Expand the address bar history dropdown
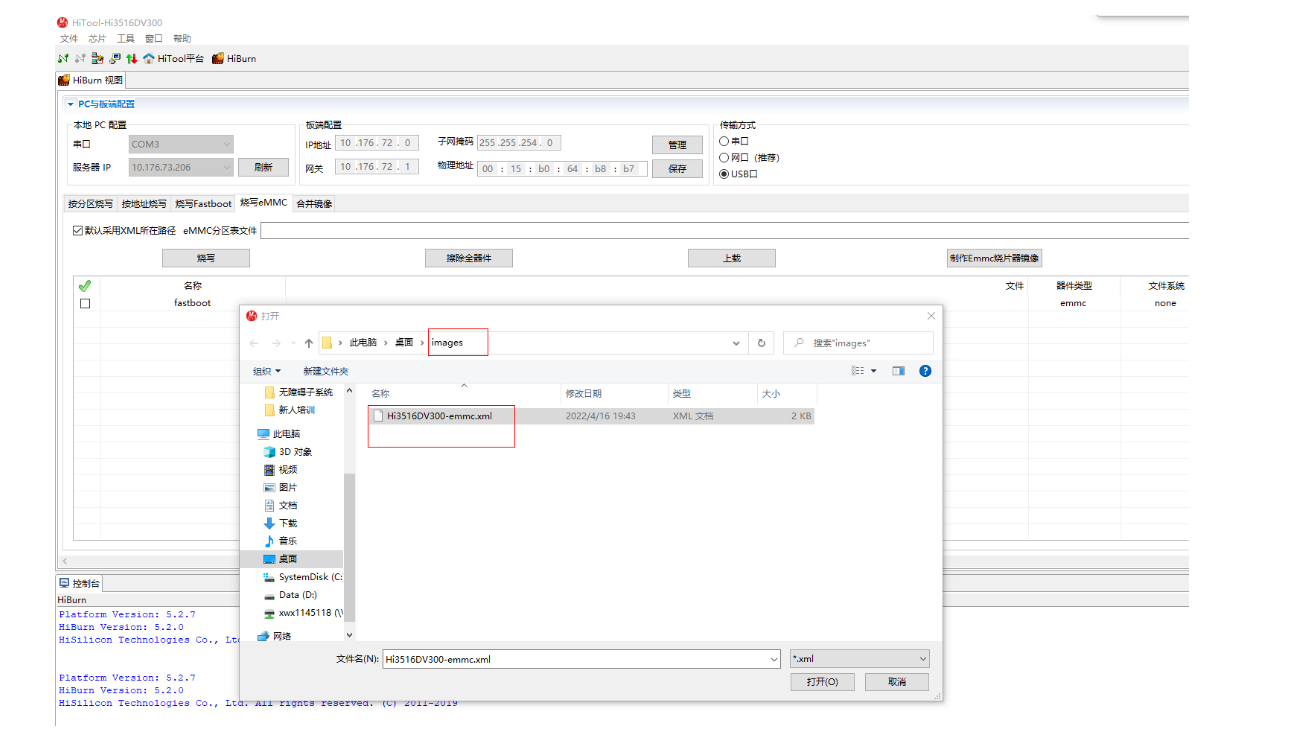Image resolution: width=1300 pixels, height=731 pixels. click(737, 343)
